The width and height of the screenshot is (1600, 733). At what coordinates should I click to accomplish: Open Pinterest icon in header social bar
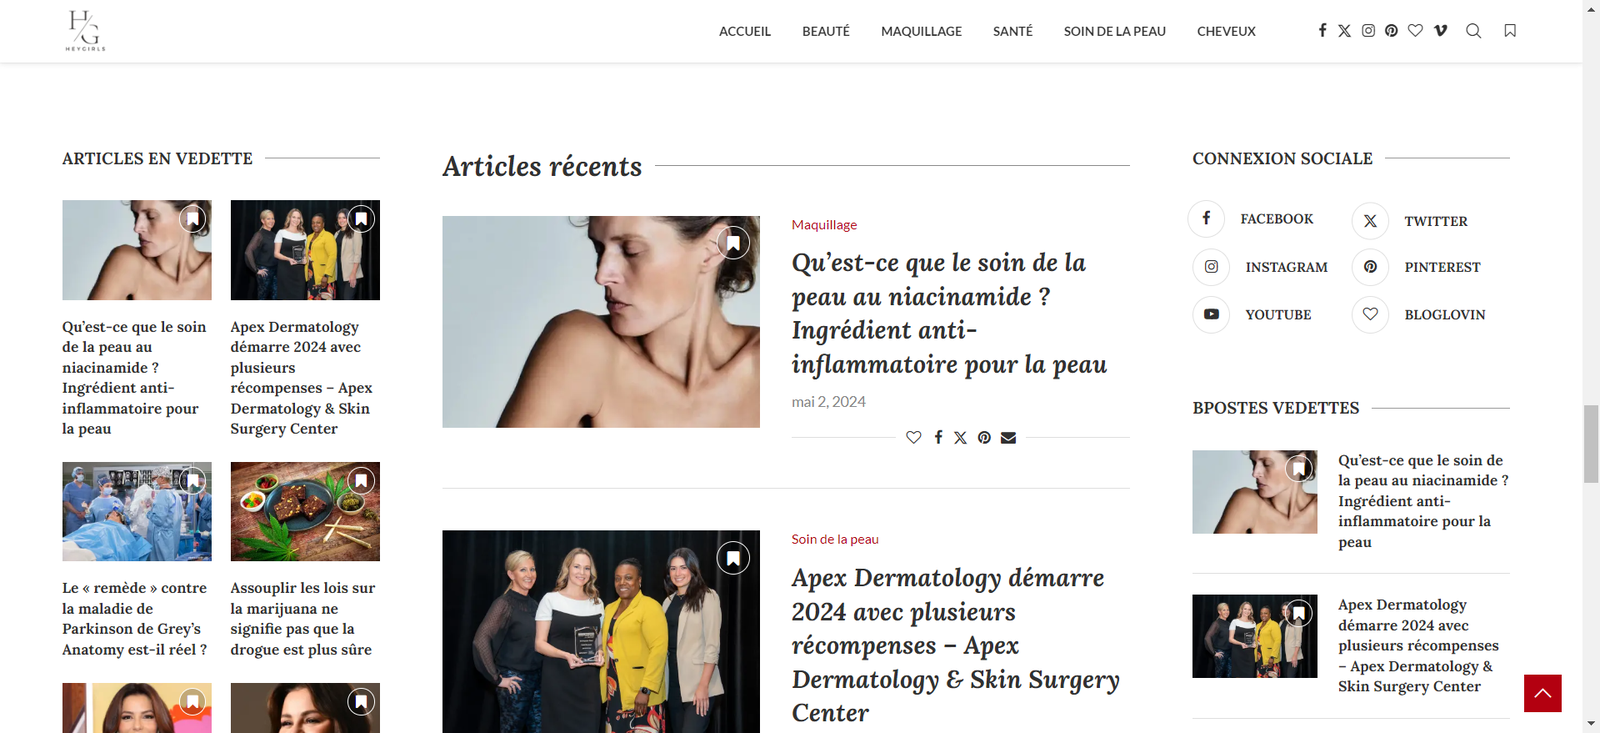click(1391, 31)
